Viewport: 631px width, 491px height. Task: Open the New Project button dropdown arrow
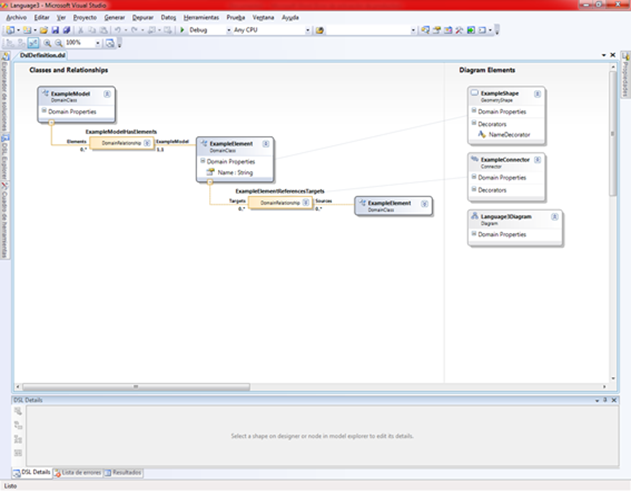(x=18, y=30)
